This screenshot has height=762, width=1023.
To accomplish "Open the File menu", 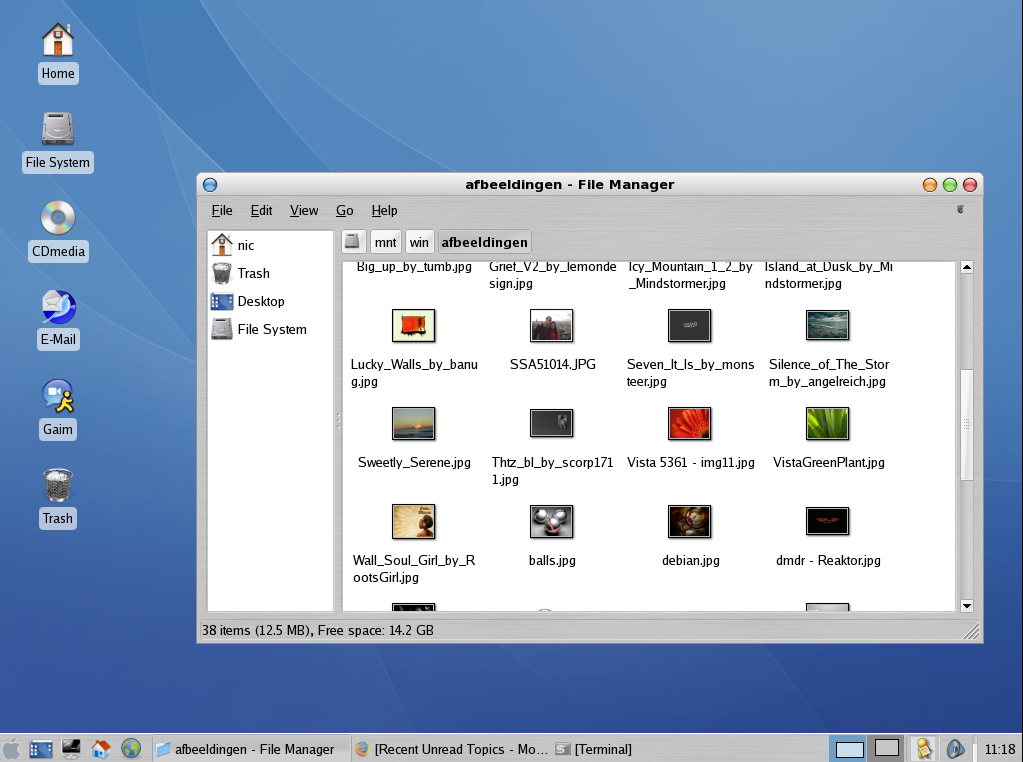I will point(222,210).
